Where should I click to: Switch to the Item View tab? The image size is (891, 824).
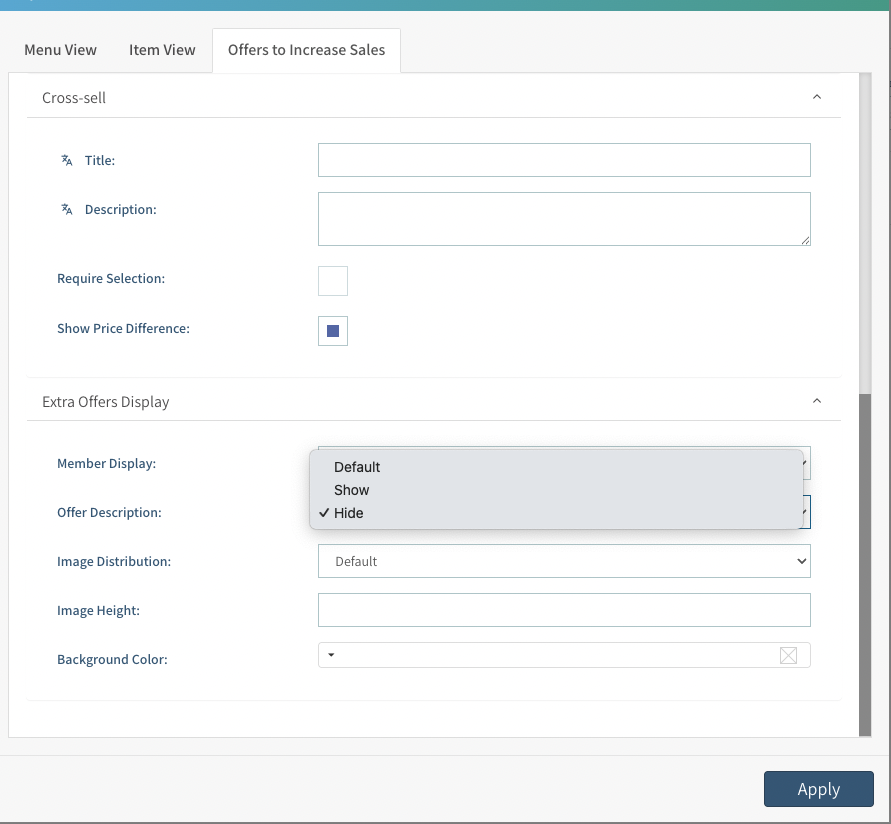point(162,50)
